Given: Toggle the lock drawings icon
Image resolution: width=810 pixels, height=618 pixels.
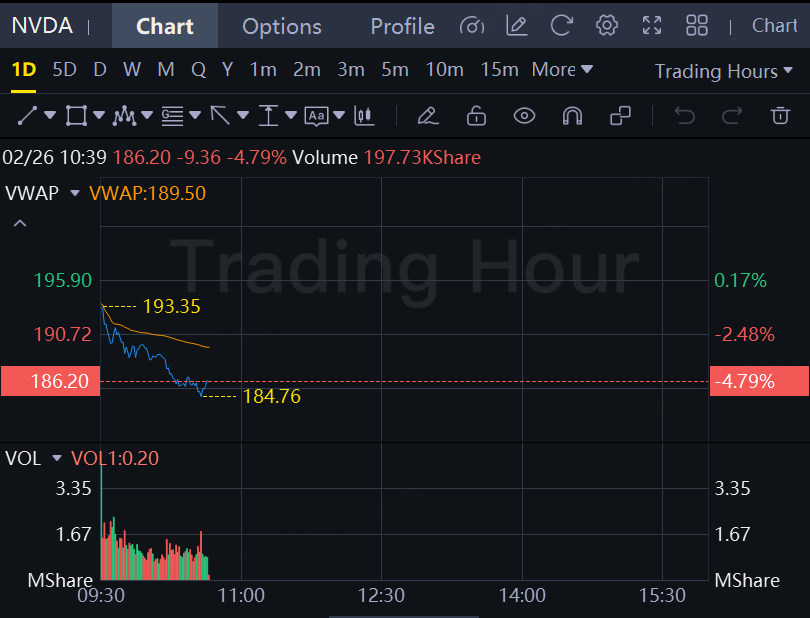Looking at the screenshot, I should (x=476, y=116).
